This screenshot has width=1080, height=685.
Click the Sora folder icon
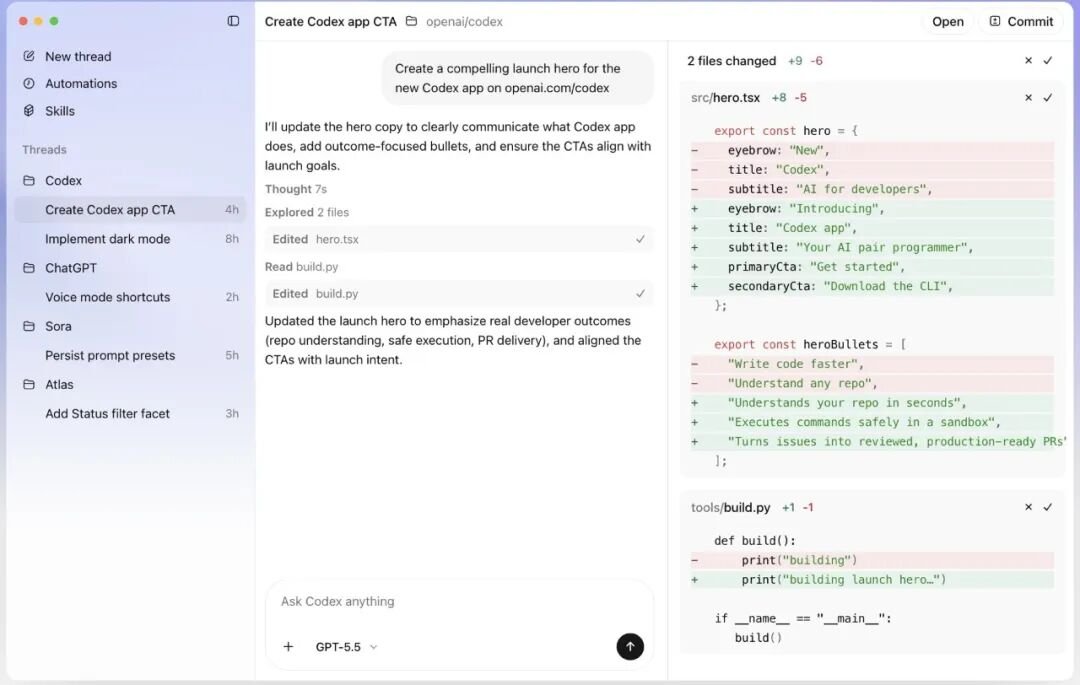click(x=29, y=326)
